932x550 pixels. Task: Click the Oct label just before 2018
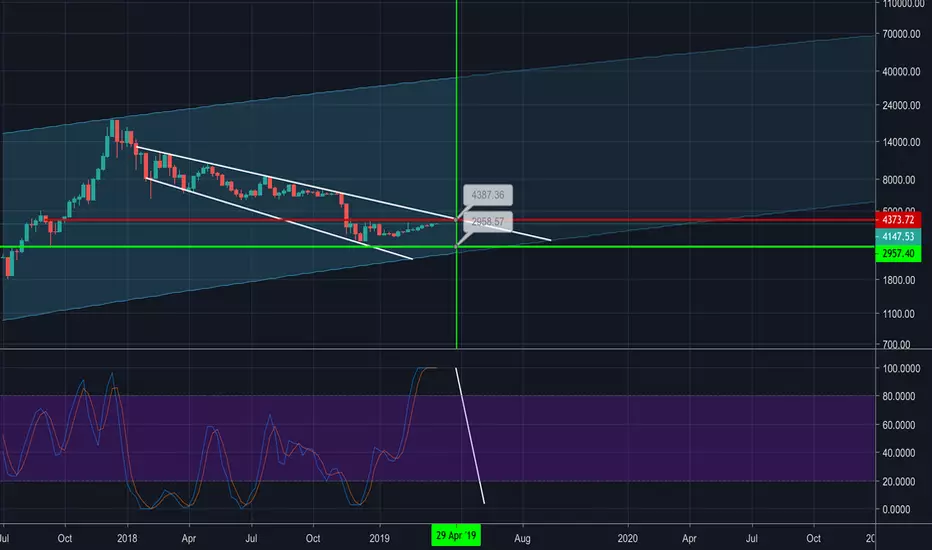pos(64,538)
